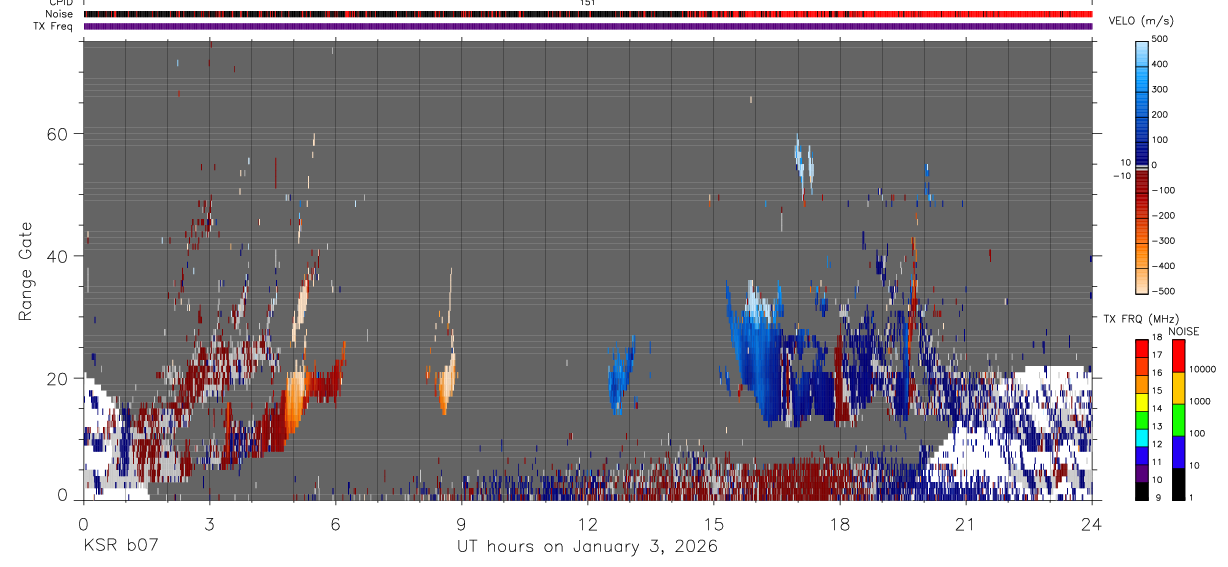Select yellow-orange swatch in NOISE legend
Viewport: 1228px width, 567px height.
click(x=1177, y=388)
